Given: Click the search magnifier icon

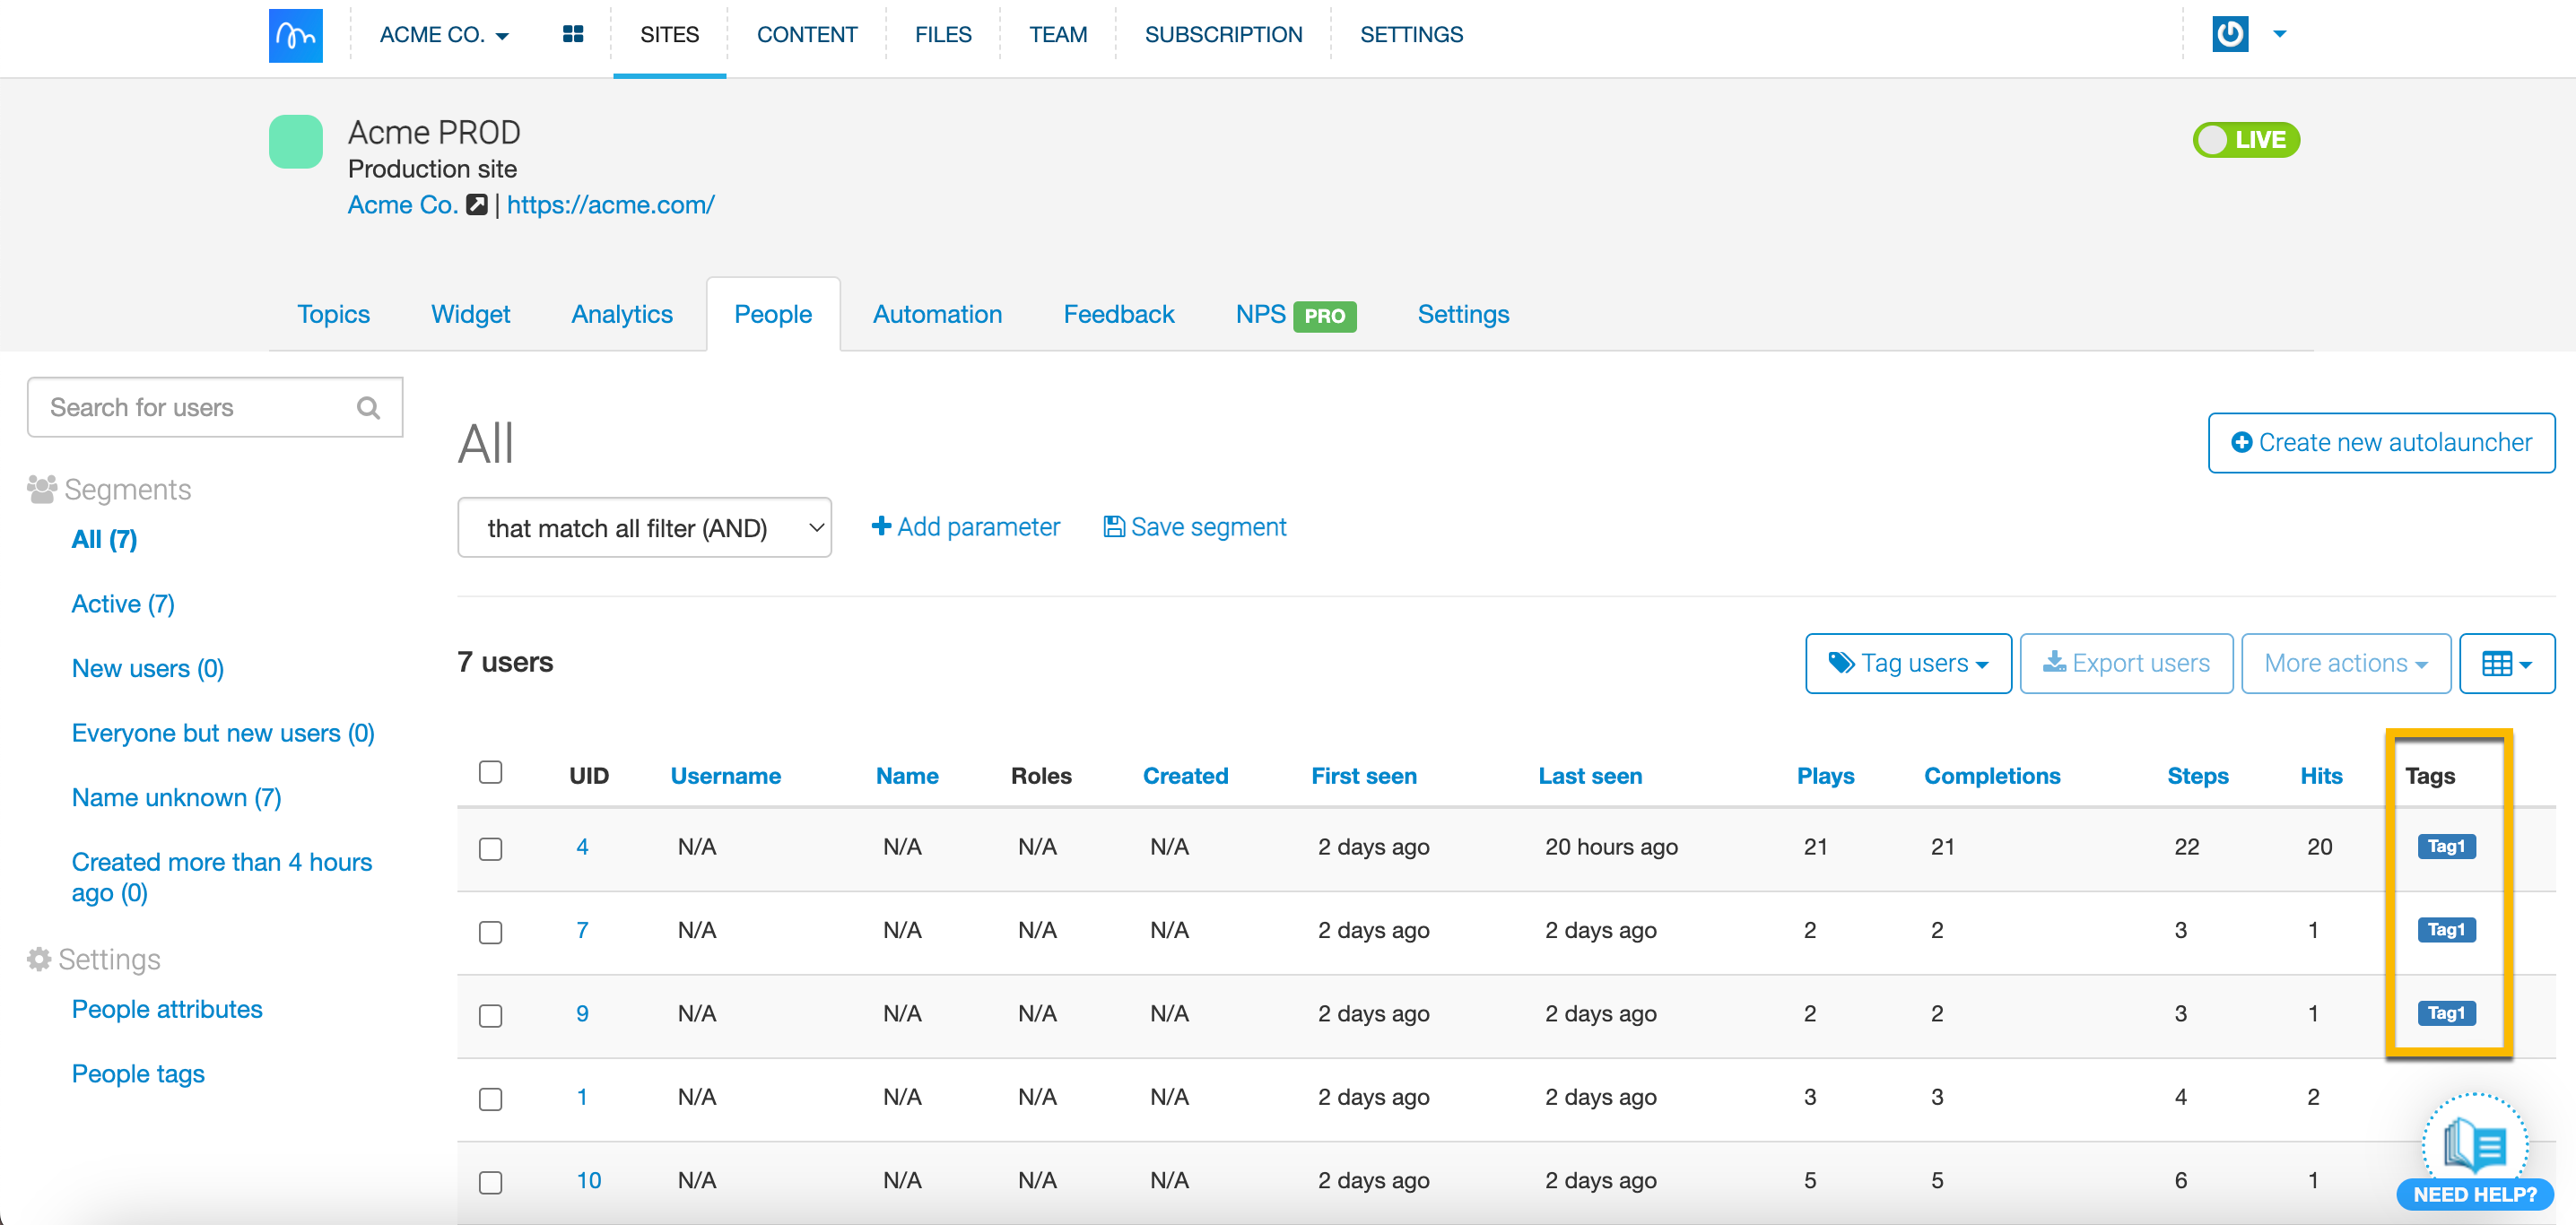Looking at the screenshot, I should (368, 408).
